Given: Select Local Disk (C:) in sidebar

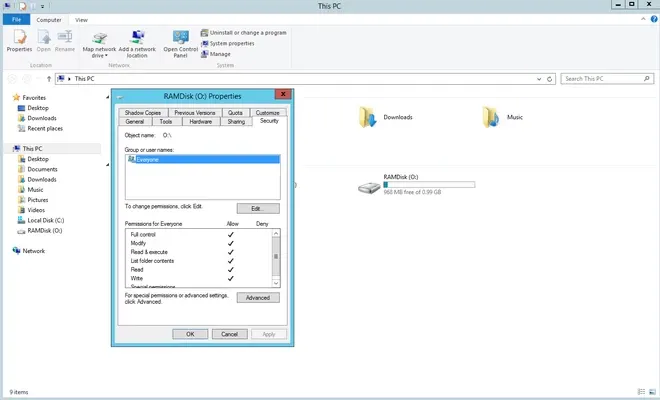Looking at the screenshot, I should pos(45,219).
